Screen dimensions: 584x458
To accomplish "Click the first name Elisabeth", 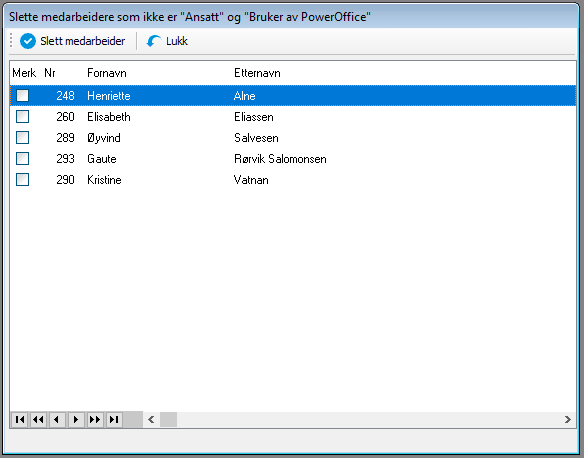I will coord(109,117).
